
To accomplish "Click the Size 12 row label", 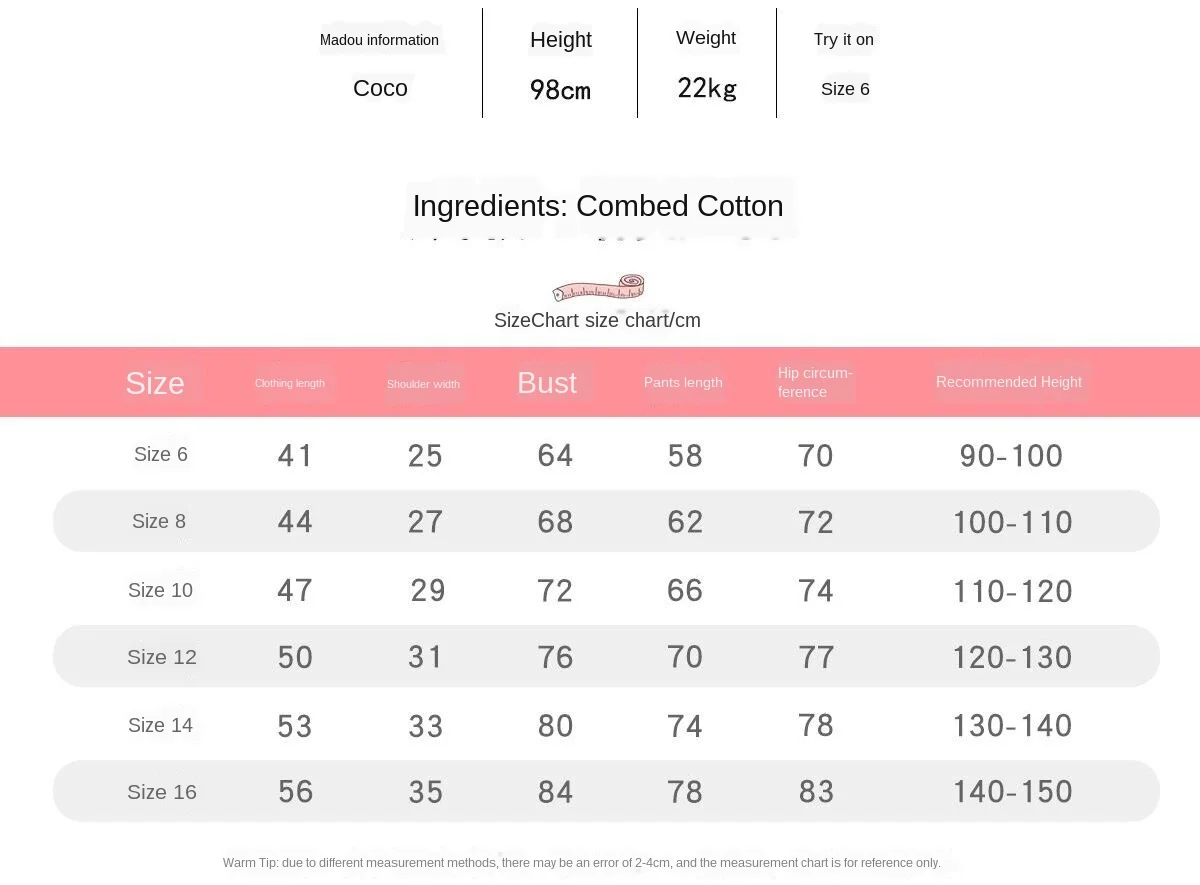I will [162, 657].
